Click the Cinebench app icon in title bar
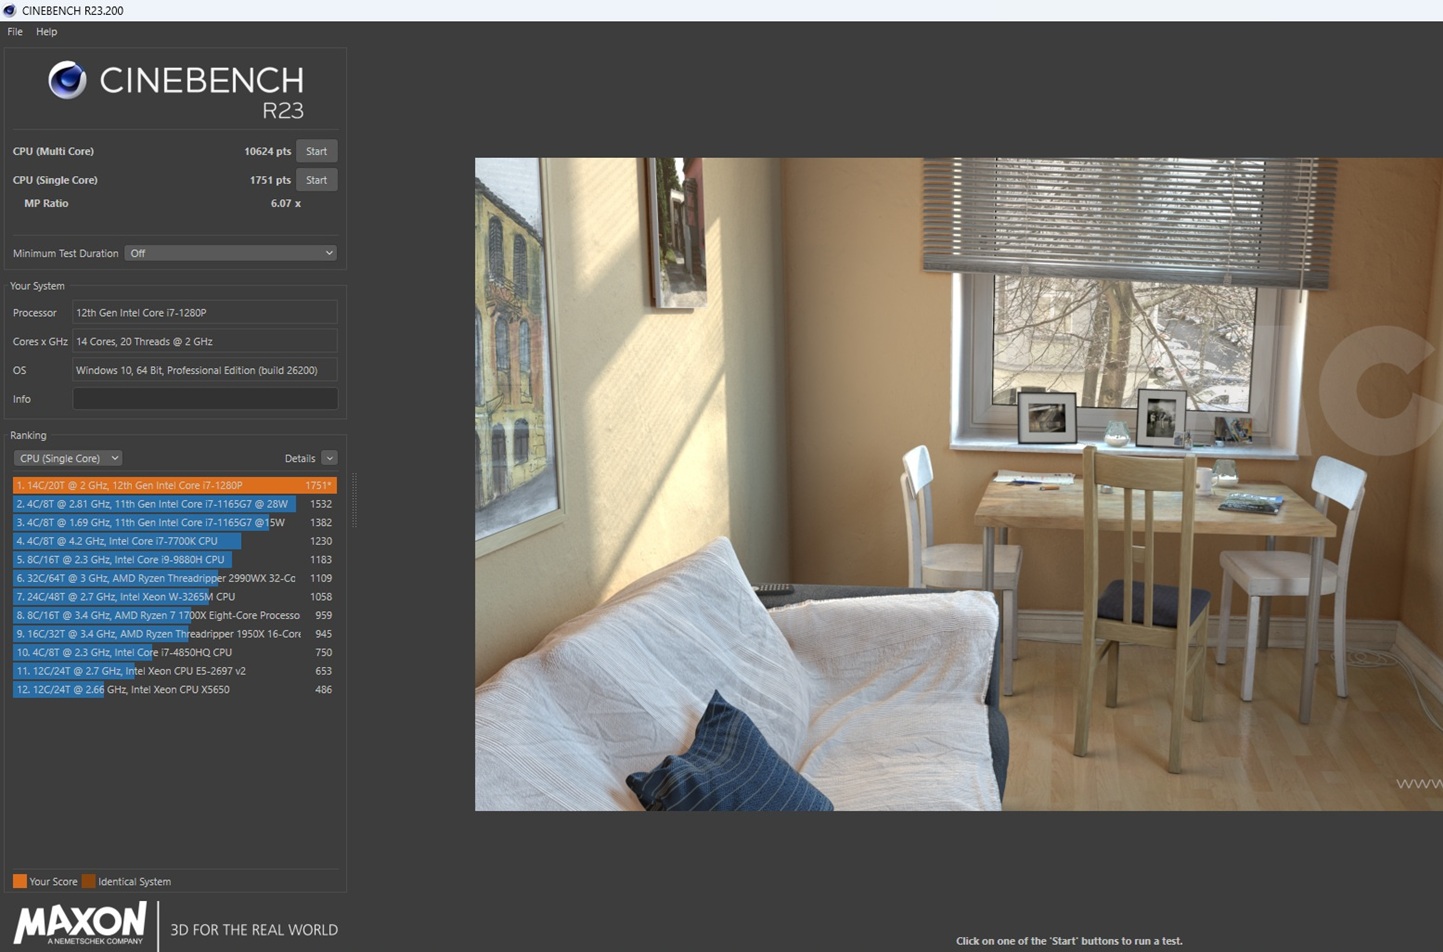 (10, 10)
